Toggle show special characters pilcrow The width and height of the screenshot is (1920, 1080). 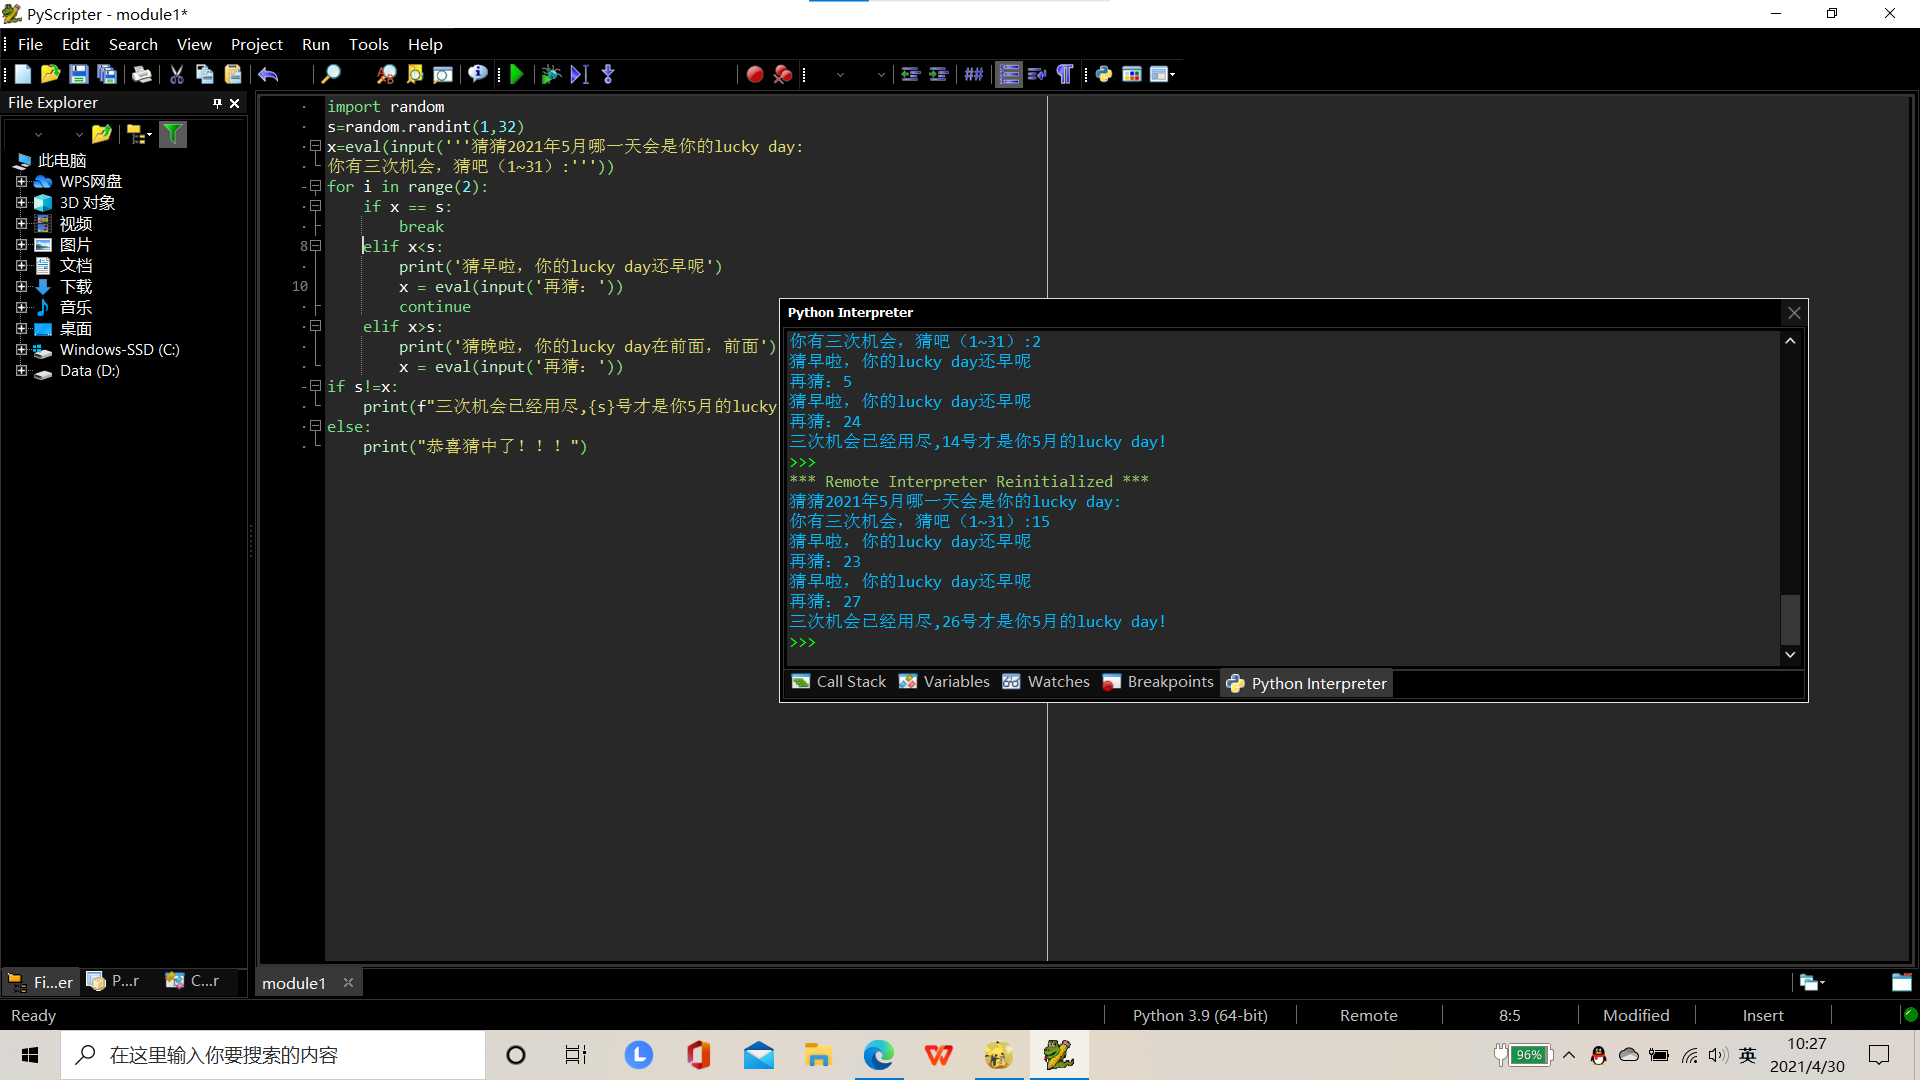coord(1065,74)
